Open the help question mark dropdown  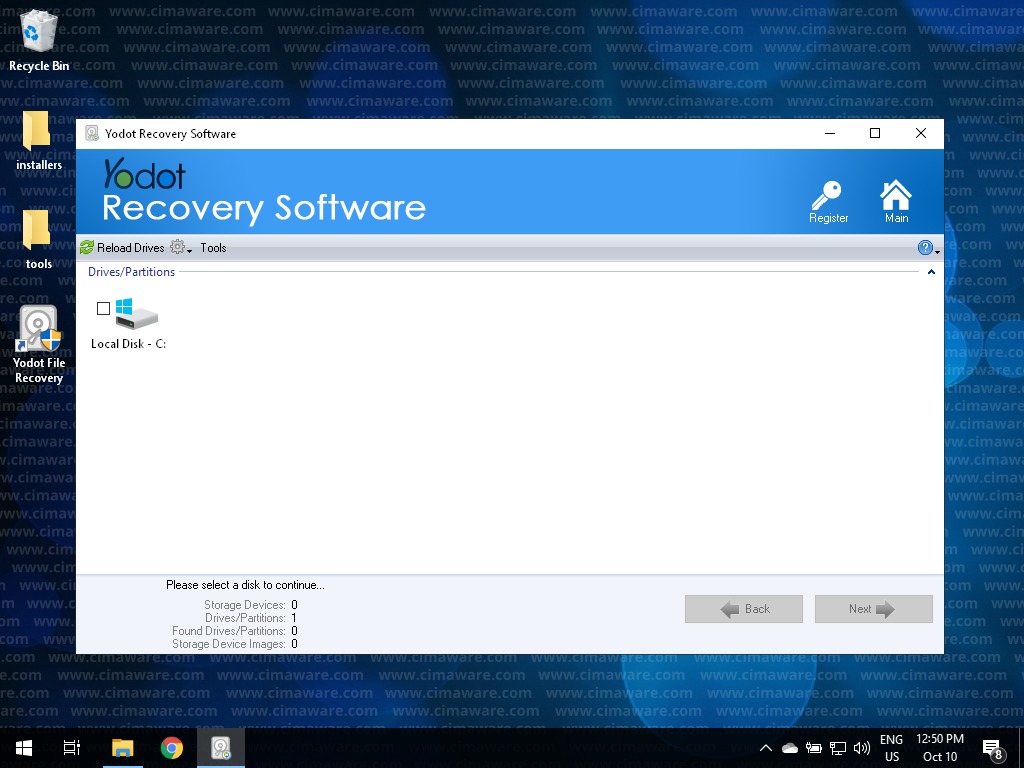pyautogui.click(x=928, y=248)
